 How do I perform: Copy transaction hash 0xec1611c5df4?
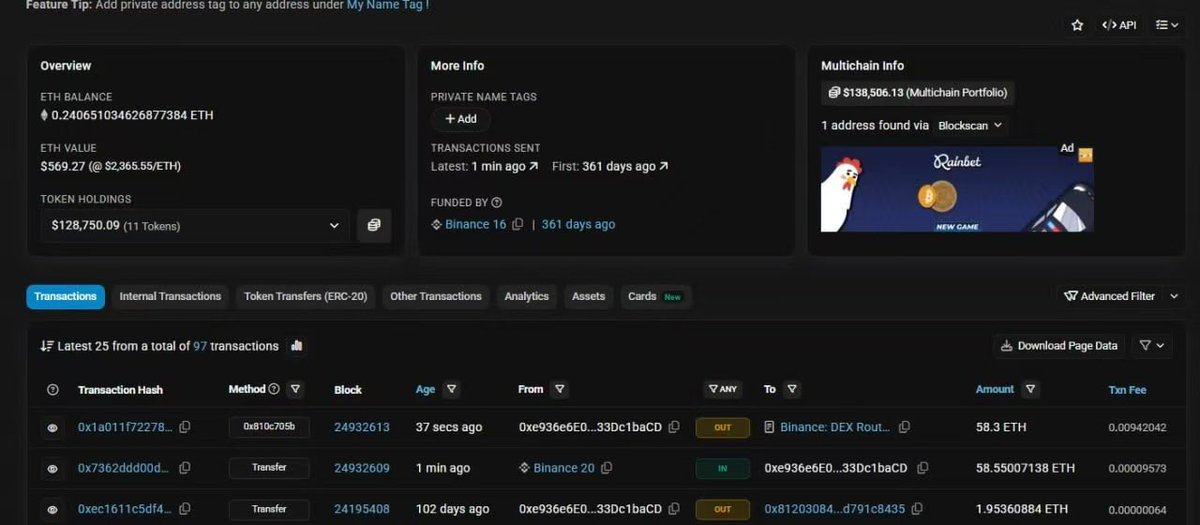183,509
